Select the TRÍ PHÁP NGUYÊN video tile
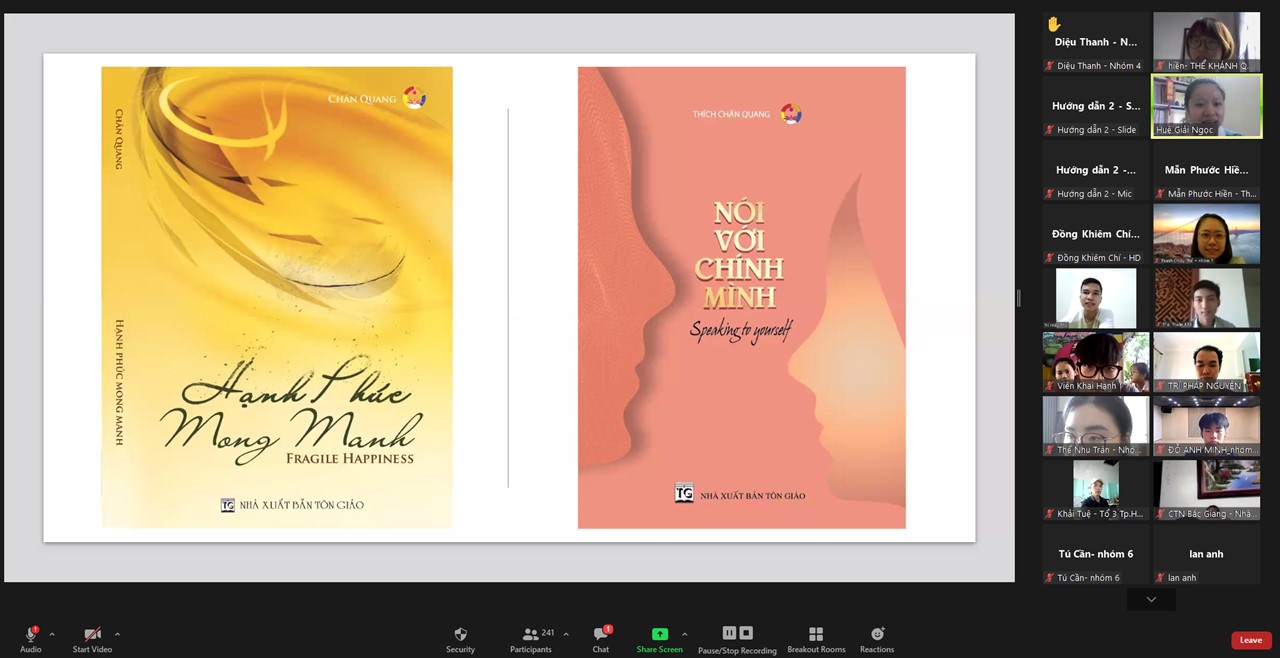This screenshot has width=1280, height=658. (1206, 362)
